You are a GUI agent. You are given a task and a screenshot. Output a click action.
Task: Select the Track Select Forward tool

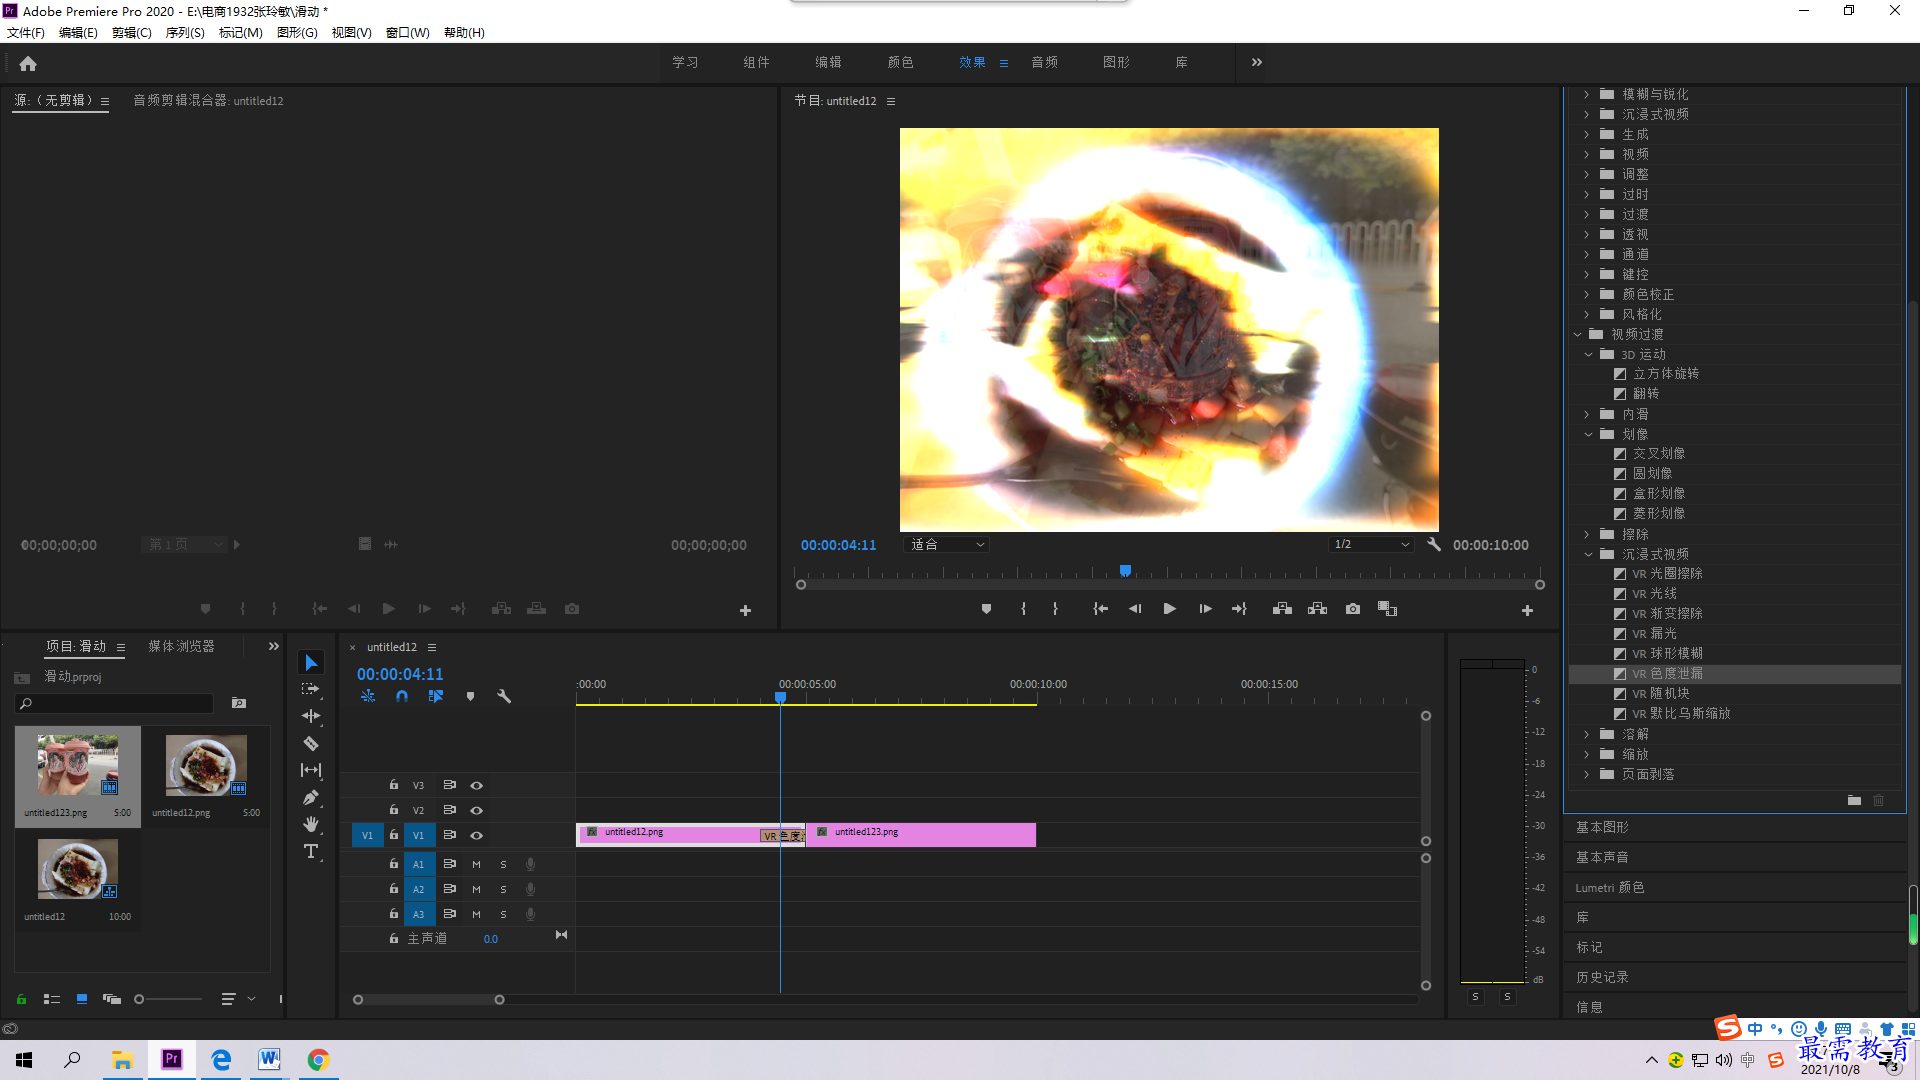click(311, 689)
